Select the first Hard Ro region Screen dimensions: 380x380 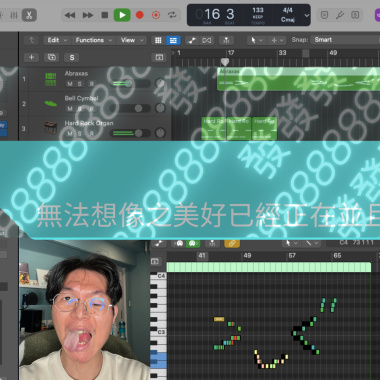click(x=214, y=128)
